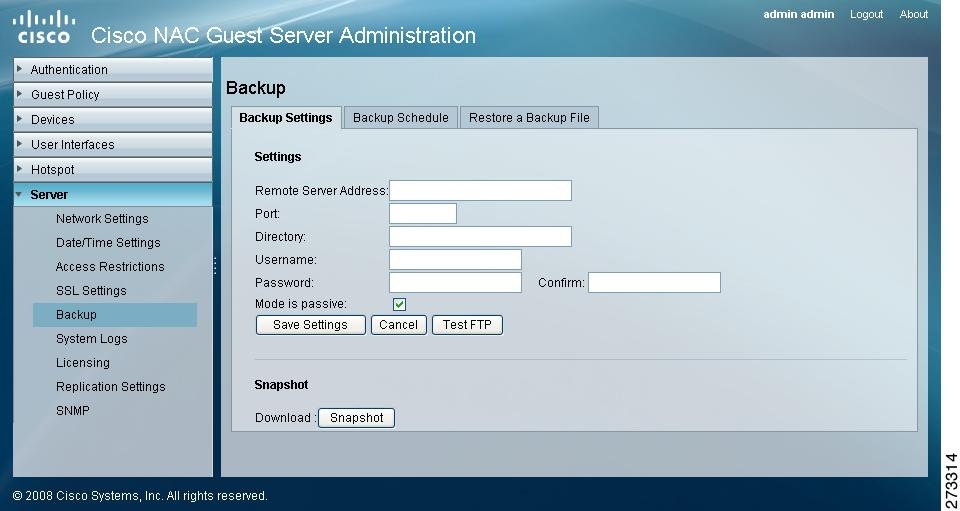Go to SSL Settings in sidebar
This screenshot has height=511, width=960.
click(91, 291)
